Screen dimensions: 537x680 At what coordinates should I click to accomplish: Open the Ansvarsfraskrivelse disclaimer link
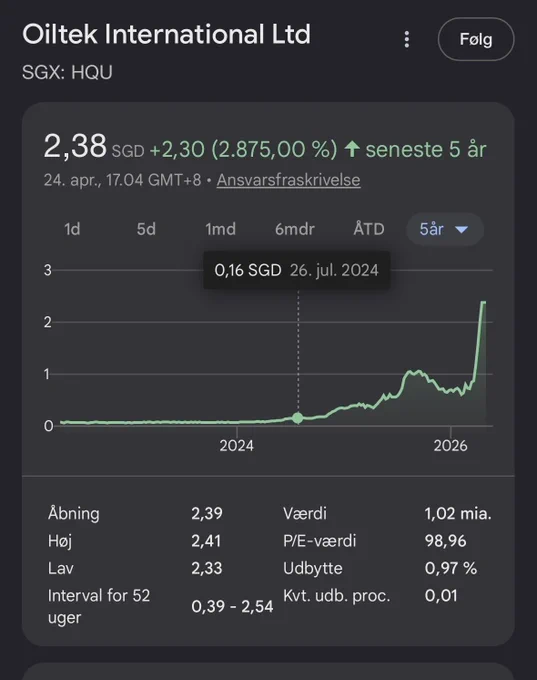[x=288, y=180]
